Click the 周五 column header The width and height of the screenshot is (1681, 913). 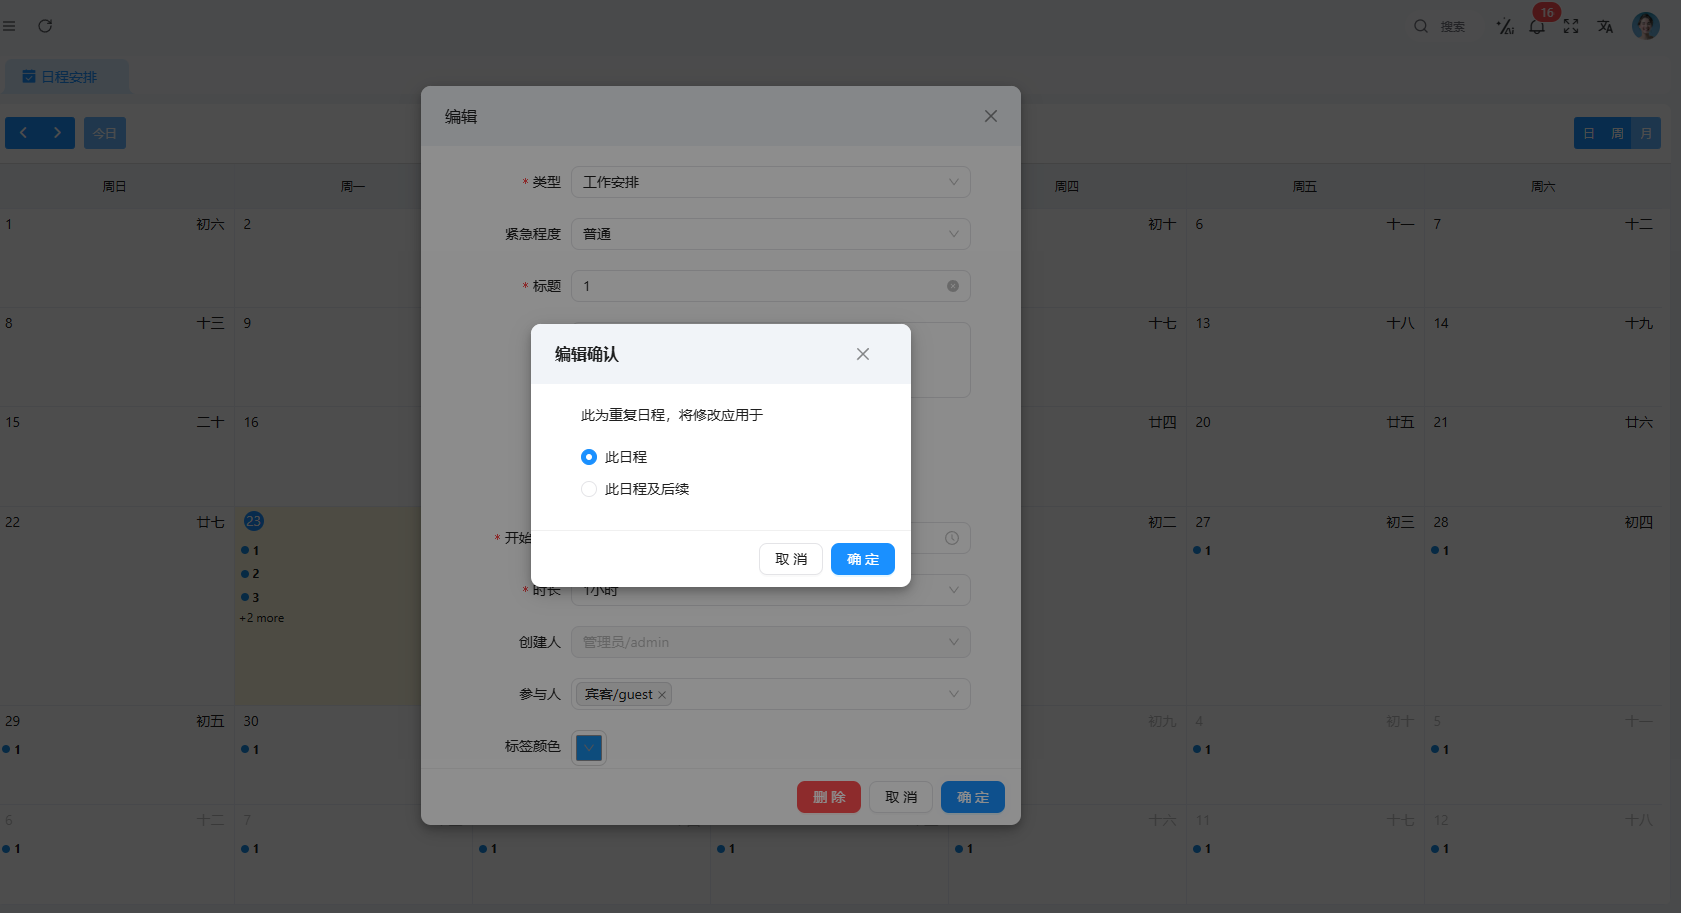(x=1305, y=186)
